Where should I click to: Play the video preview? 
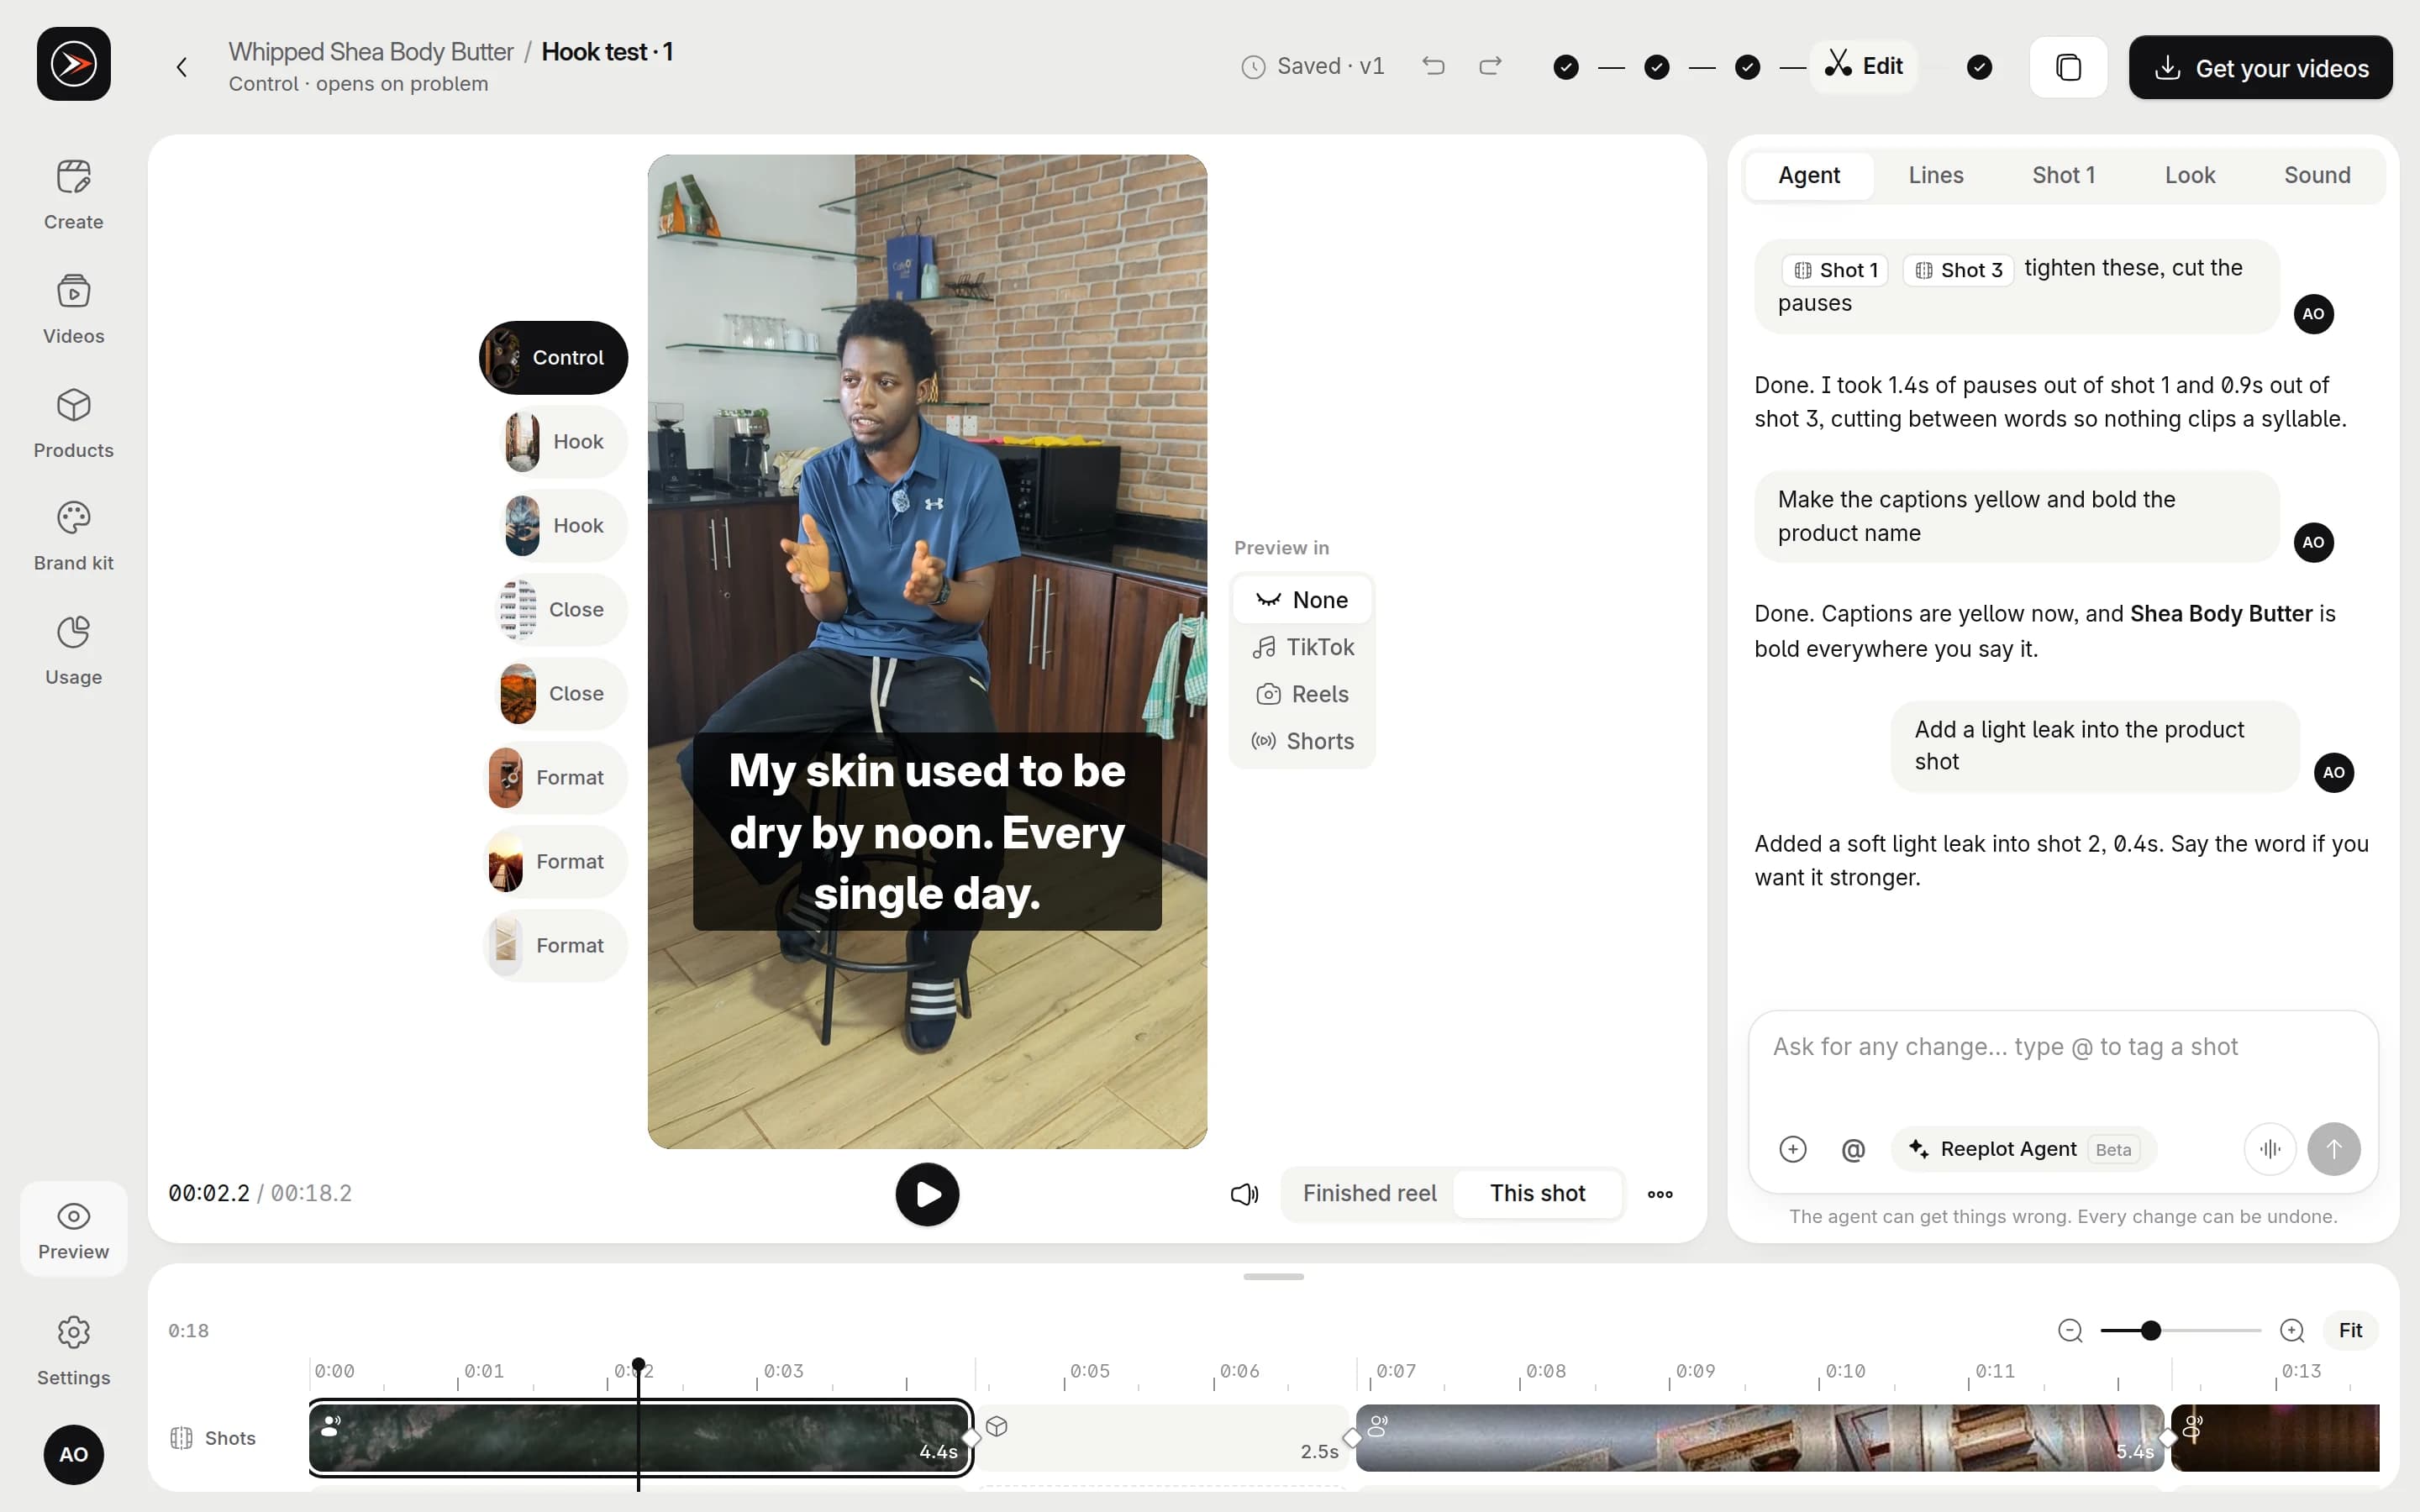[927, 1194]
